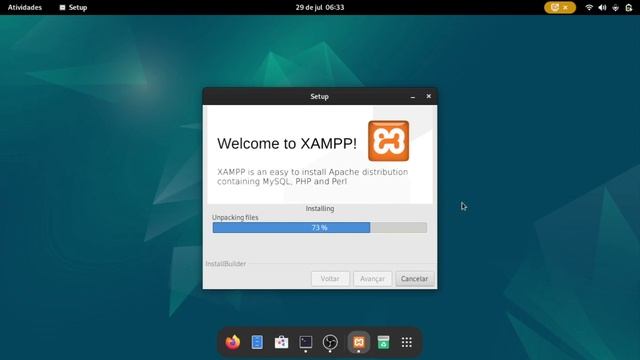640x360 pixels.
Task: Click the 73 % progress bar
Action: [320, 228]
